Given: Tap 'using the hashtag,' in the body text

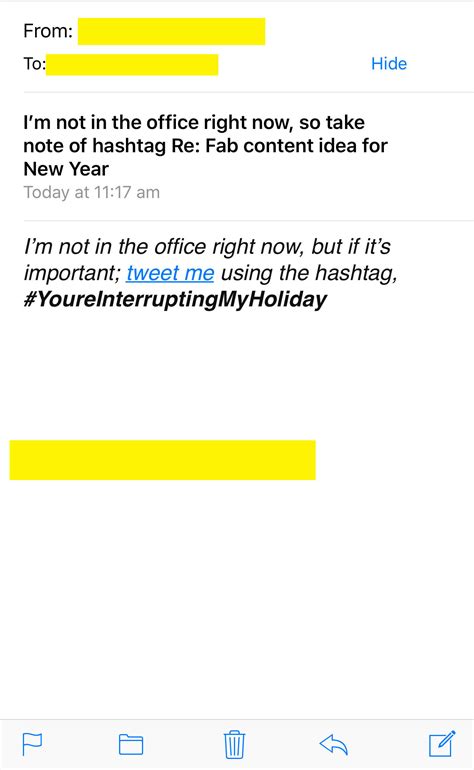Looking at the screenshot, I should pyautogui.click(x=309, y=273).
